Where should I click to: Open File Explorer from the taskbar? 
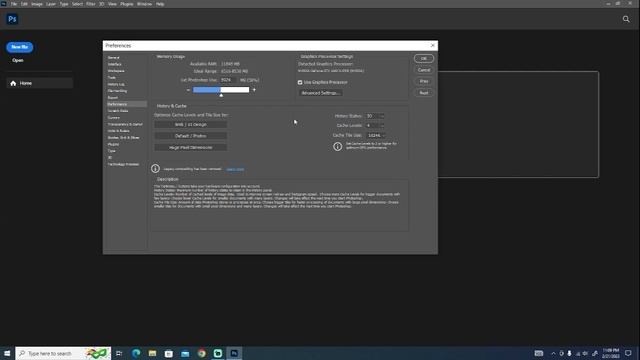[x=152, y=353]
